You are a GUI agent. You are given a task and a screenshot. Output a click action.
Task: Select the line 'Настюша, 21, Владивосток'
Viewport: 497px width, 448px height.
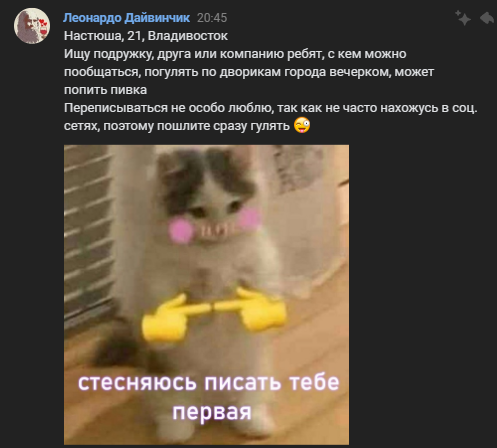point(146,36)
